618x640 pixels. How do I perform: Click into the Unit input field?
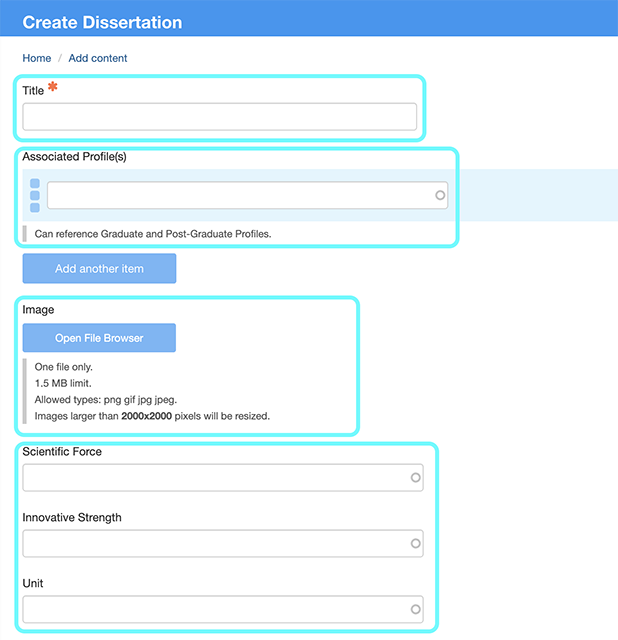[215, 610]
